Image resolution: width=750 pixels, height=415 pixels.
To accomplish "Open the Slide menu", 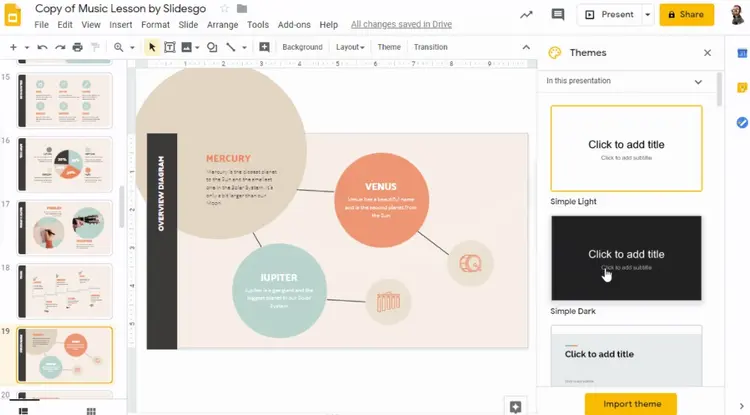I will (x=188, y=24).
